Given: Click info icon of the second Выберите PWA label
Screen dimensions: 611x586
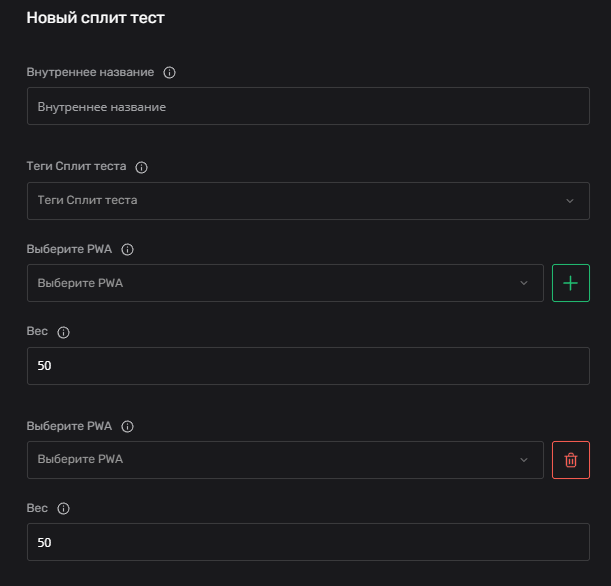Looking at the screenshot, I should point(127,426).
